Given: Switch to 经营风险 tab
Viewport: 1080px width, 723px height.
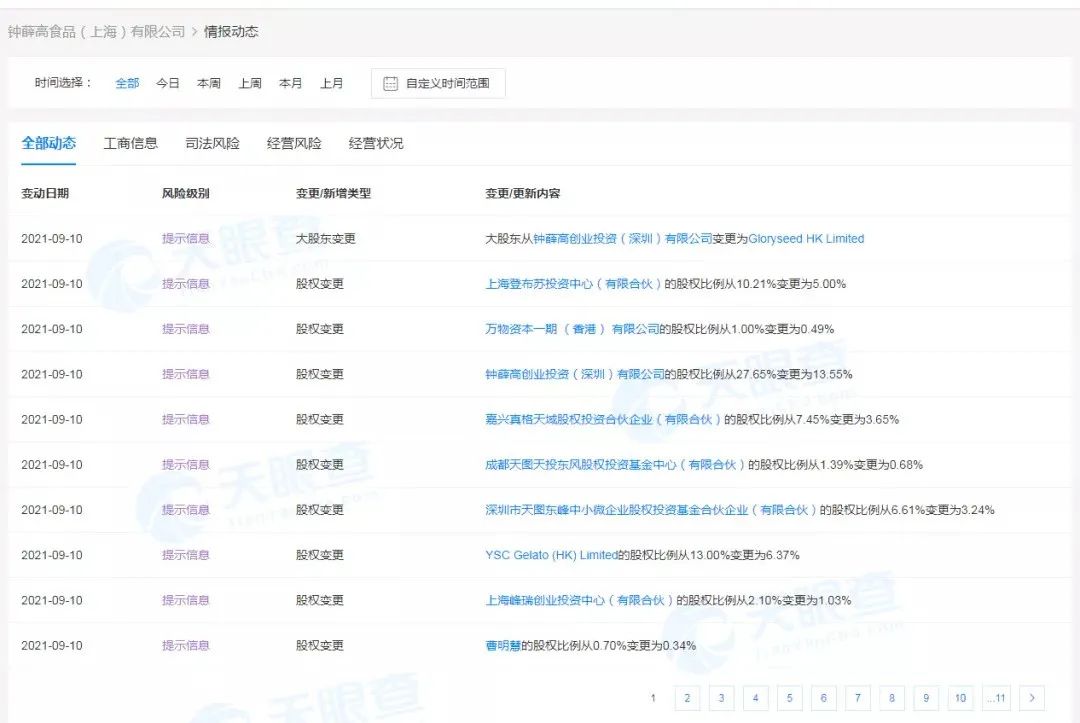Looking at the screenshot, I should 294,143.
